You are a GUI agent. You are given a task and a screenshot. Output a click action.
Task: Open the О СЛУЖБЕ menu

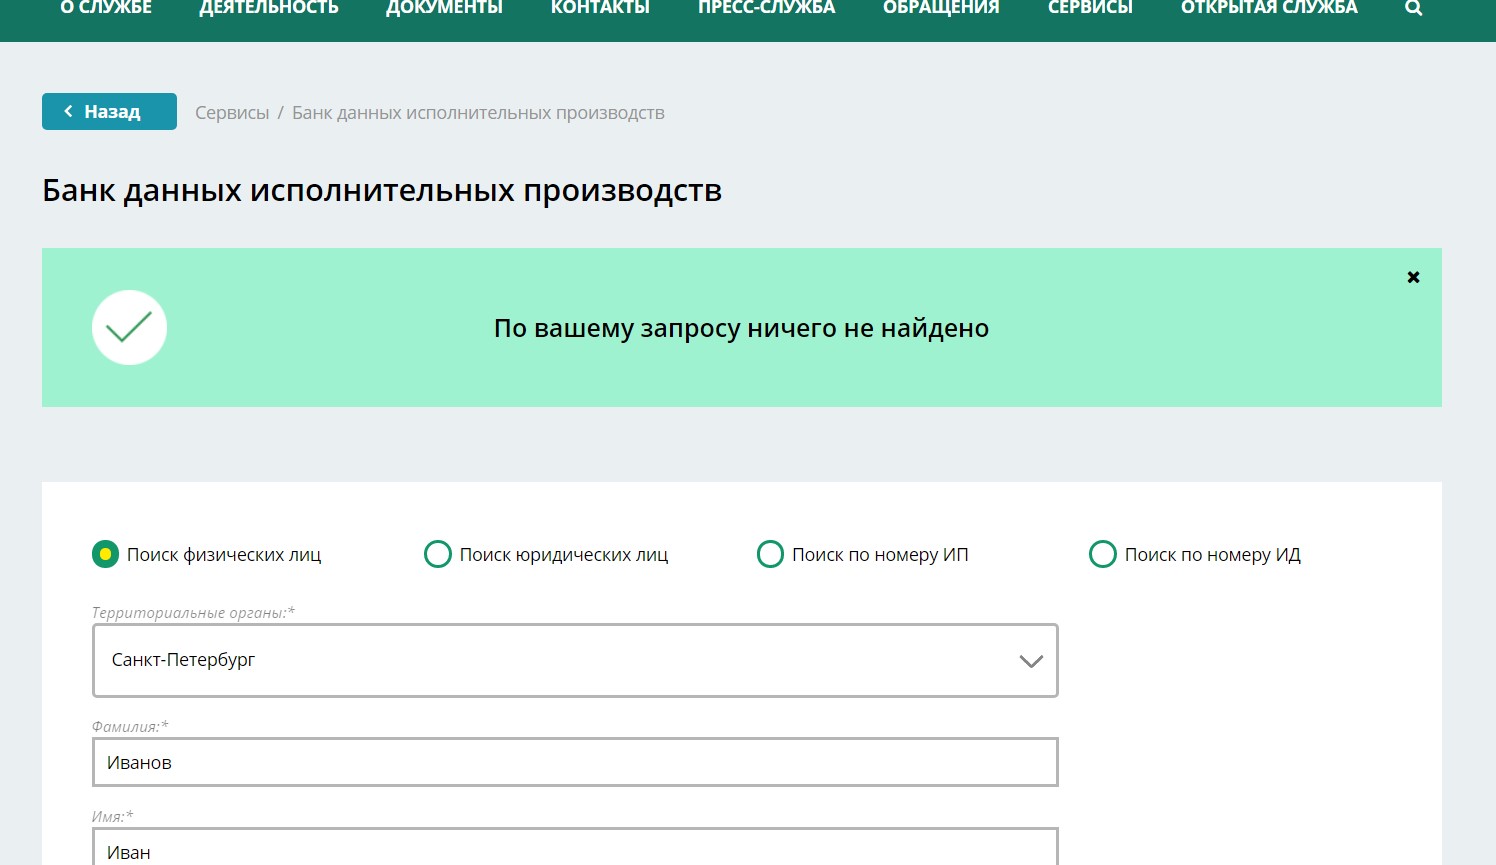[x=106, y=8]
